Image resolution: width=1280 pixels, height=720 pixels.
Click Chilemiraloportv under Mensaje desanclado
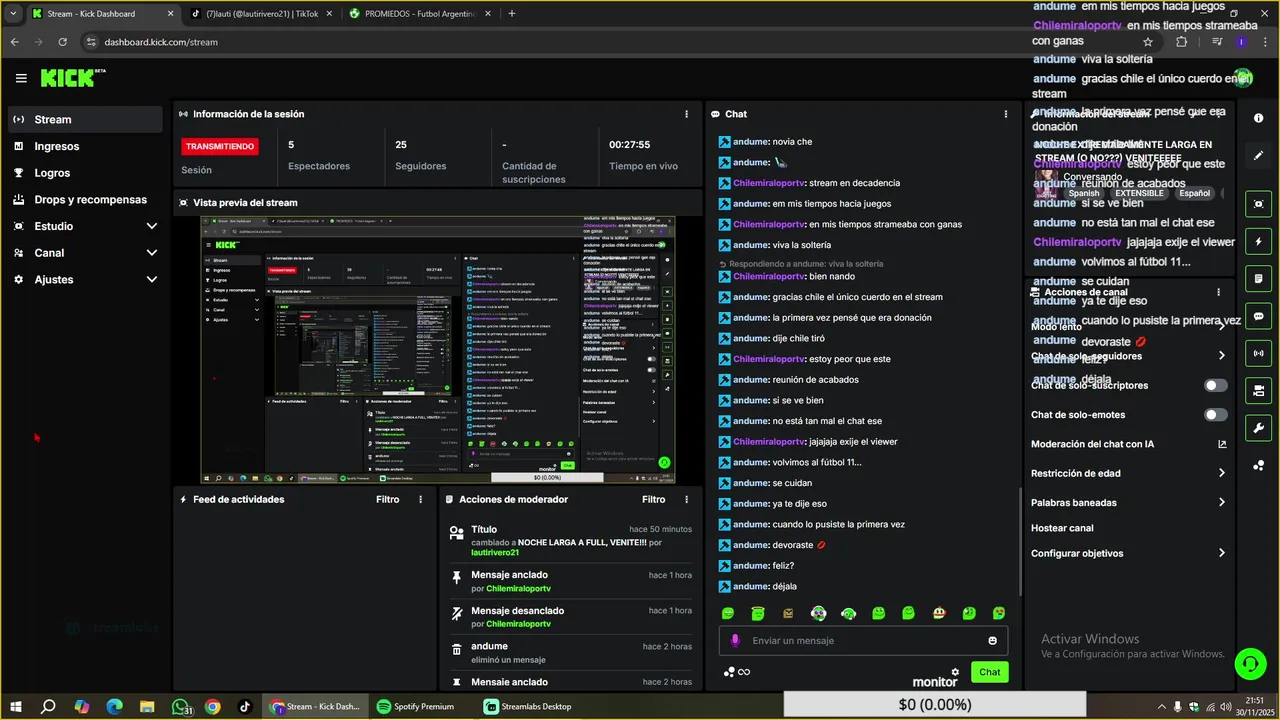pyautogui.click(x=518, y=624)
